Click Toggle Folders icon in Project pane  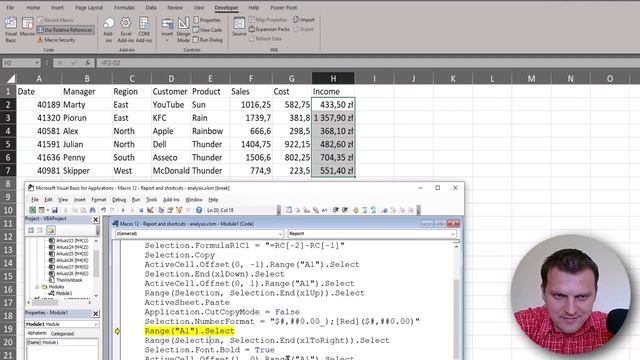click(x=51, y=230)
